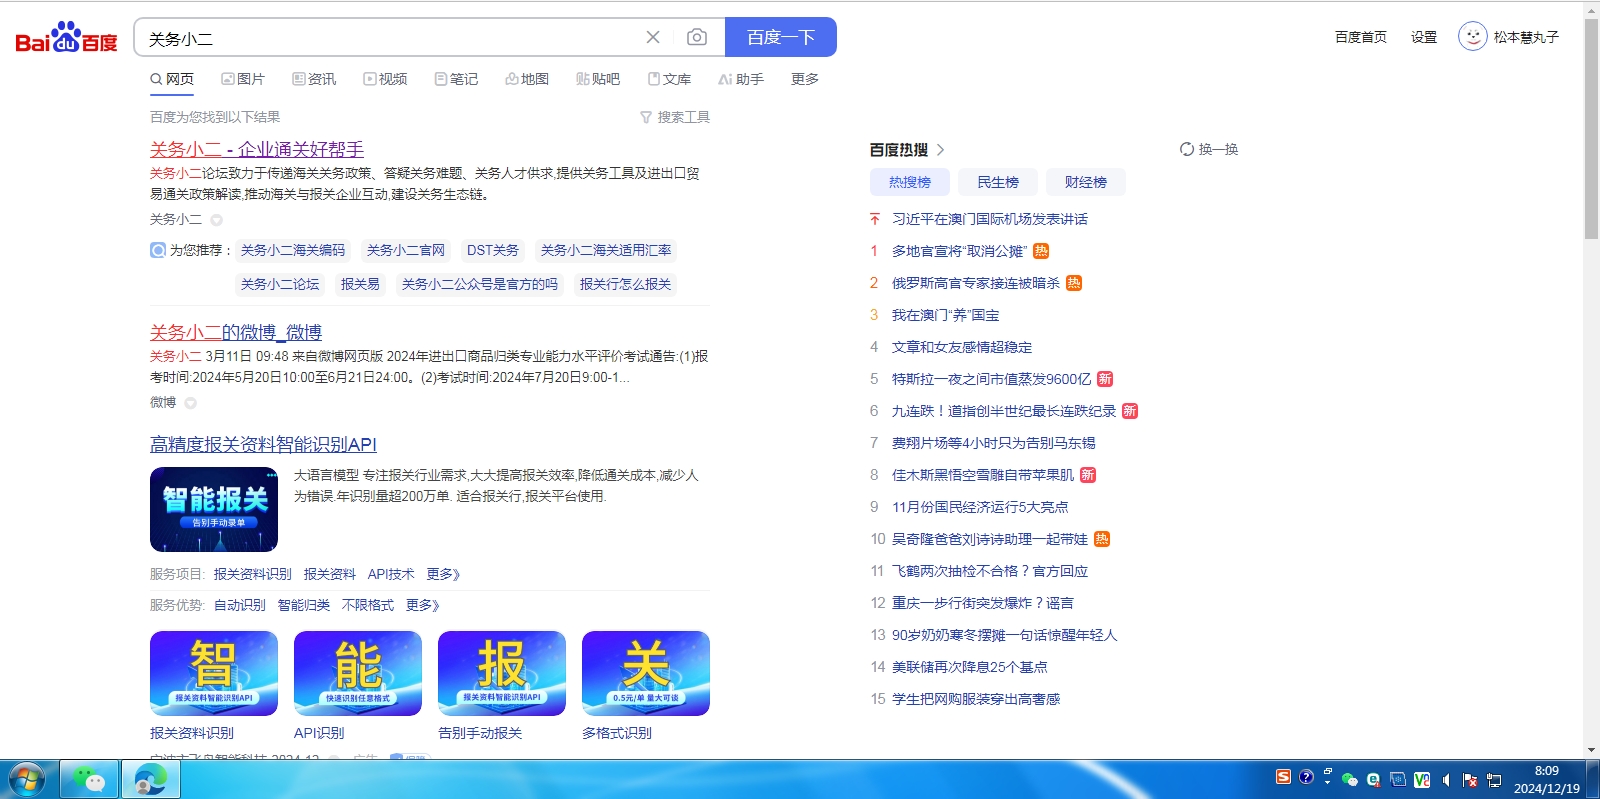
Task: Open 关务小二 - 企业通关好帮手 result
Action: click(x=257, y=149)
